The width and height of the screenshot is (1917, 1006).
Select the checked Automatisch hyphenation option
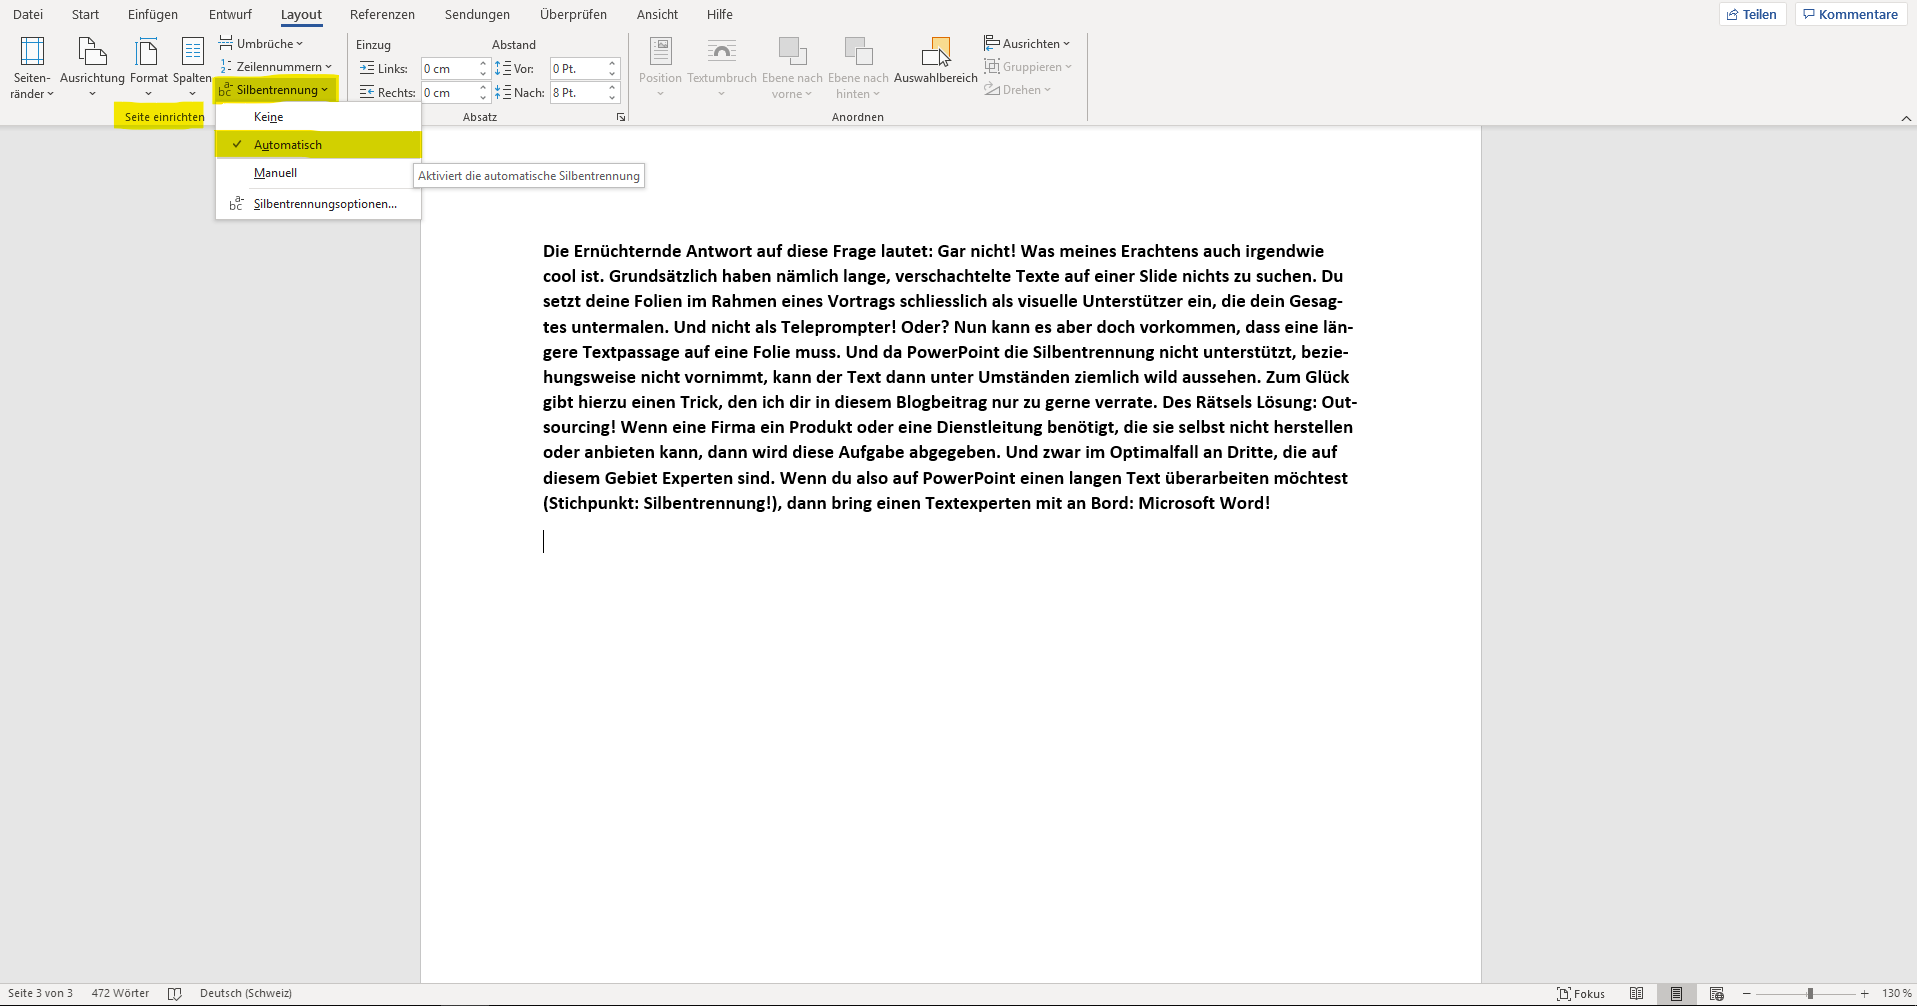point(288,145)
